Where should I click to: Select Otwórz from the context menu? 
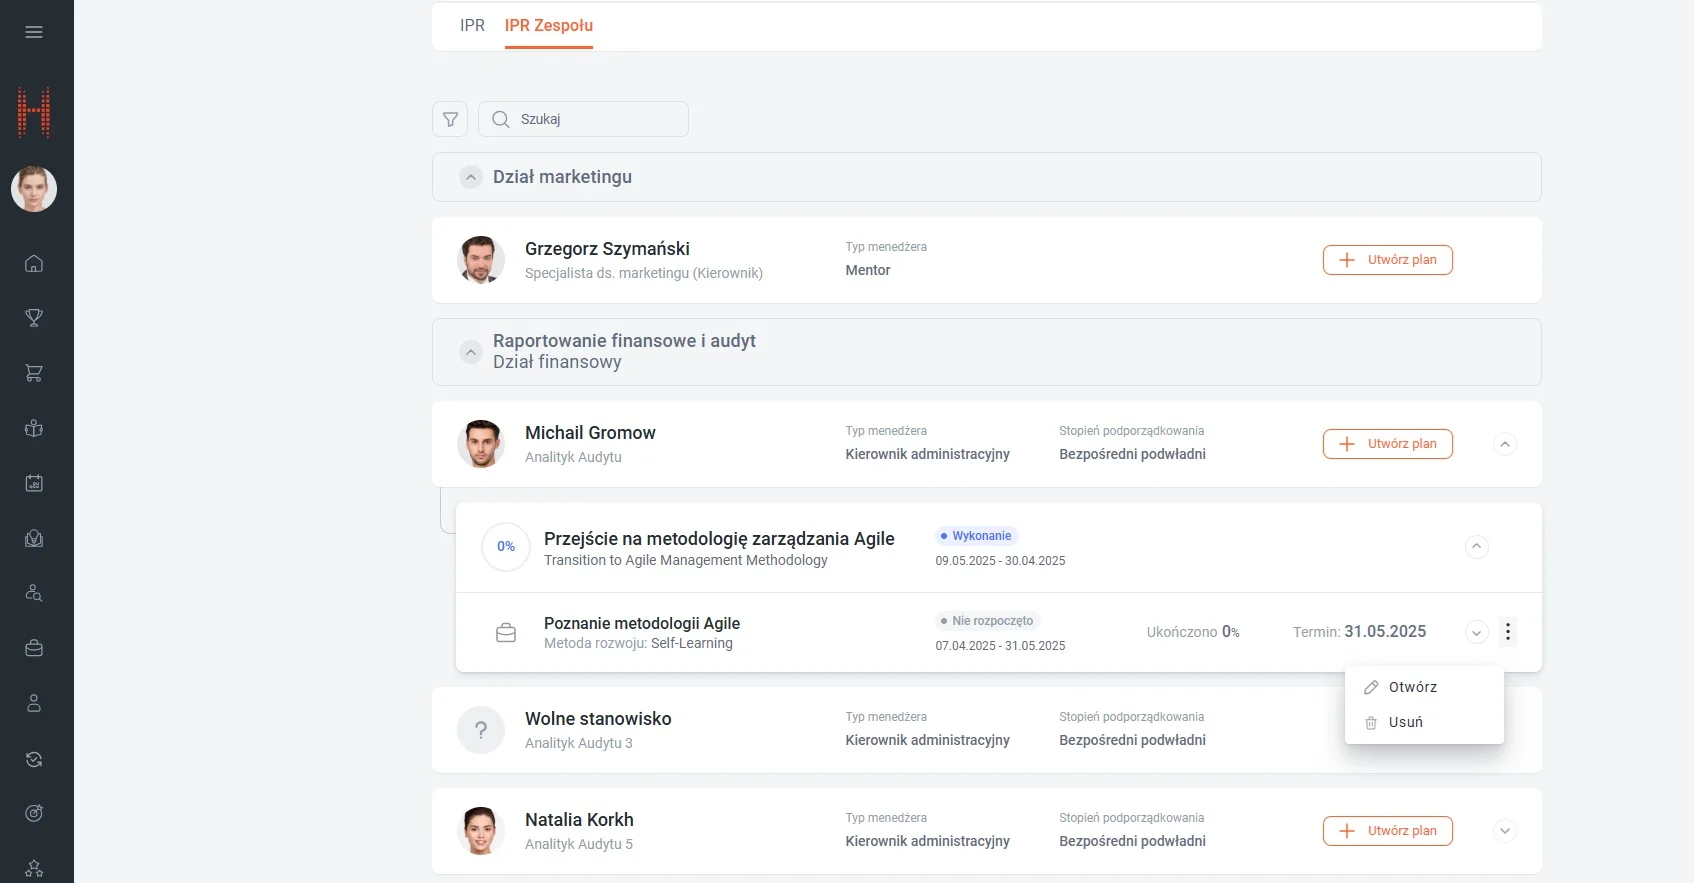1412,687
